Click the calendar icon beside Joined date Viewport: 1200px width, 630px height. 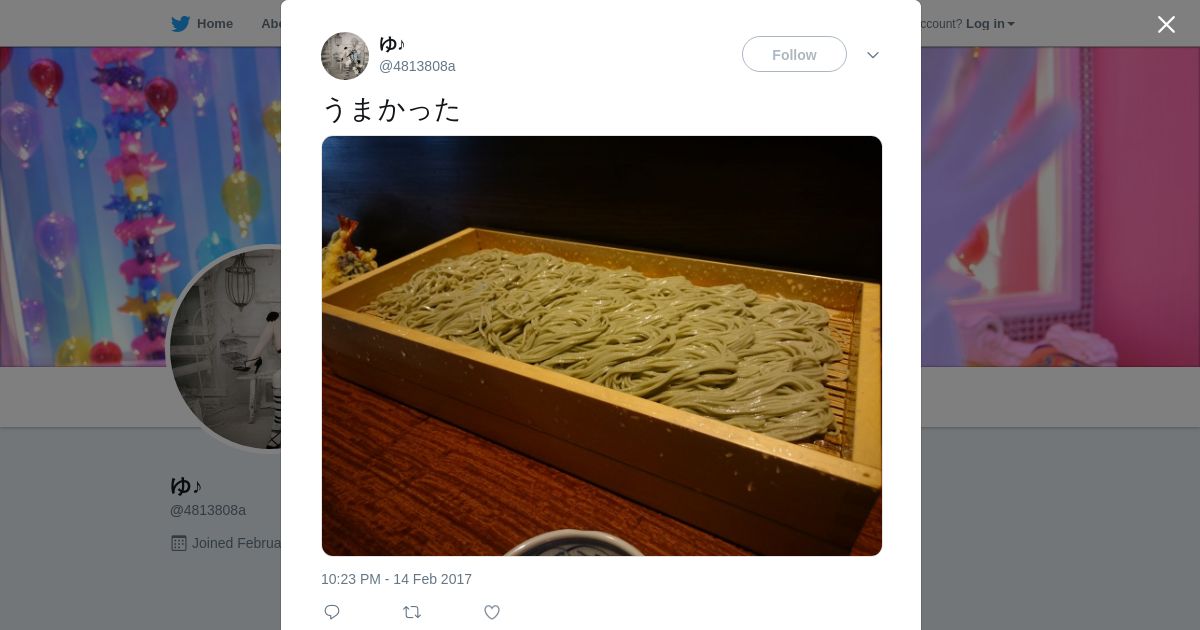(x=179, y=543)
